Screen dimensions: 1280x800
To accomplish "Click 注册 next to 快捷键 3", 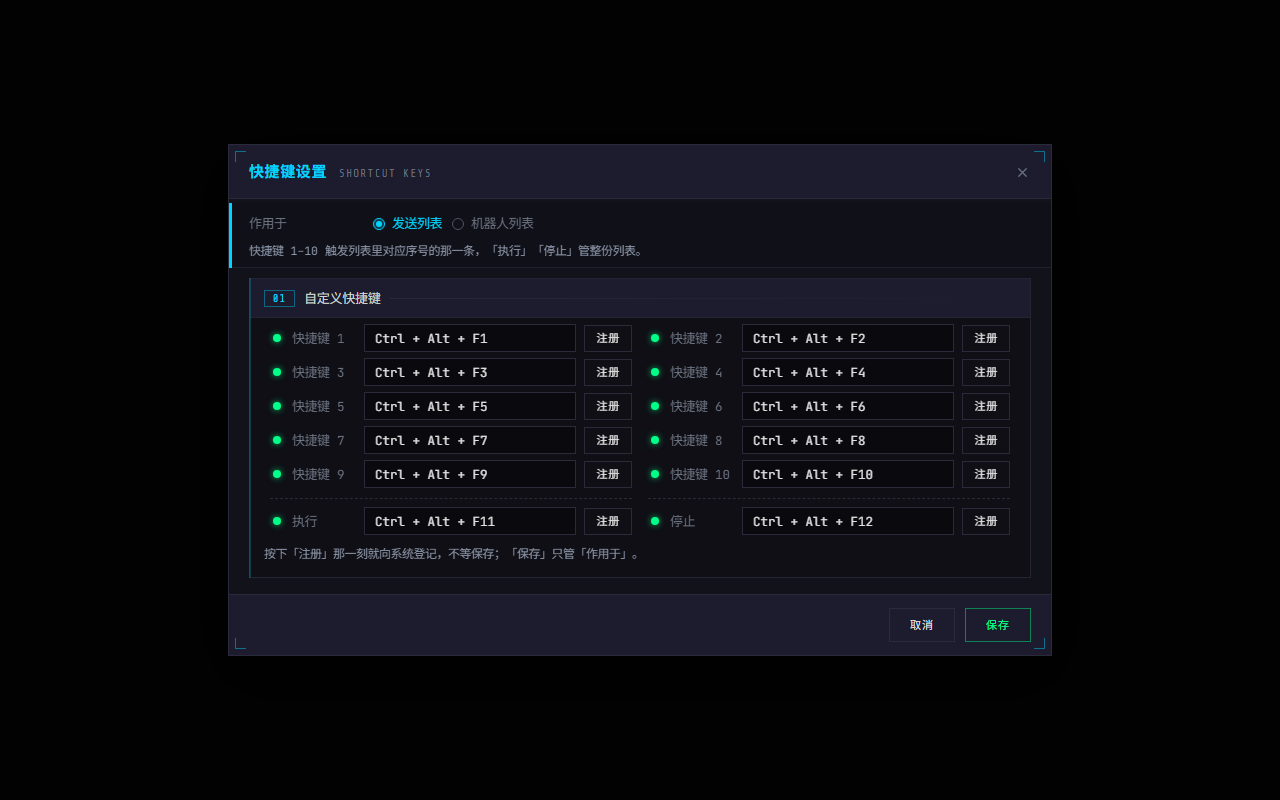I will [x=608, y=372].
